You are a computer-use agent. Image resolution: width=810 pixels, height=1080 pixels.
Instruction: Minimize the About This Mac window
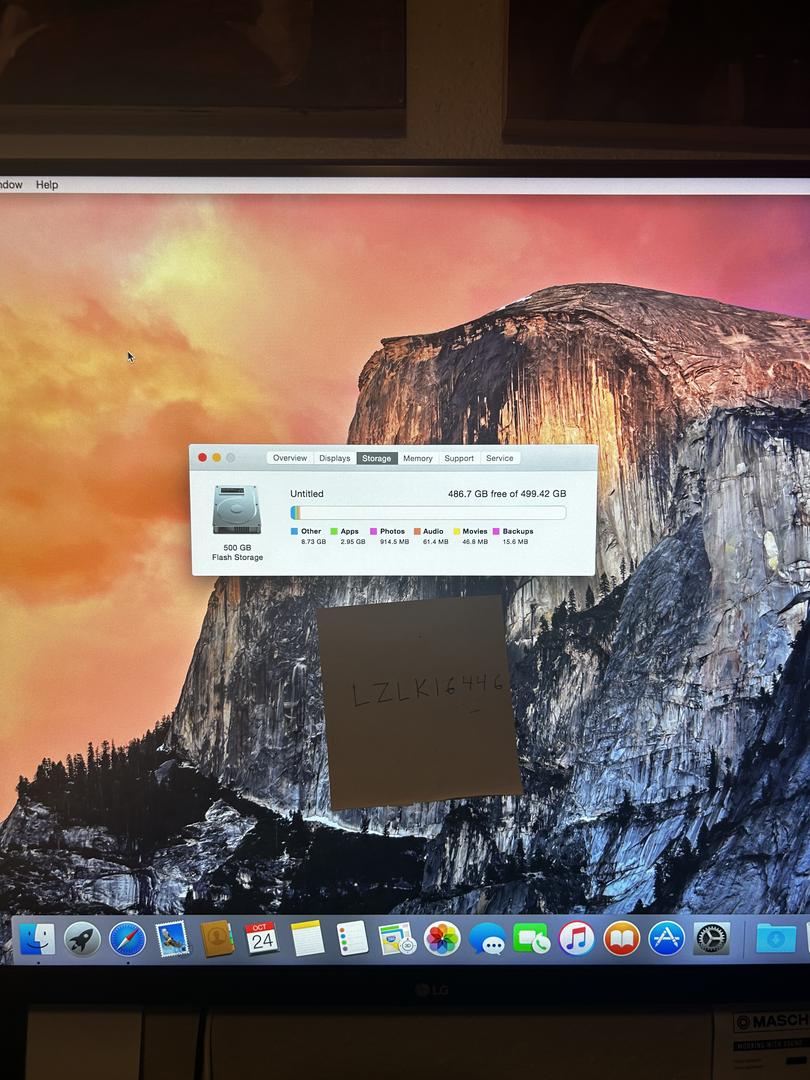click(216, 457)
